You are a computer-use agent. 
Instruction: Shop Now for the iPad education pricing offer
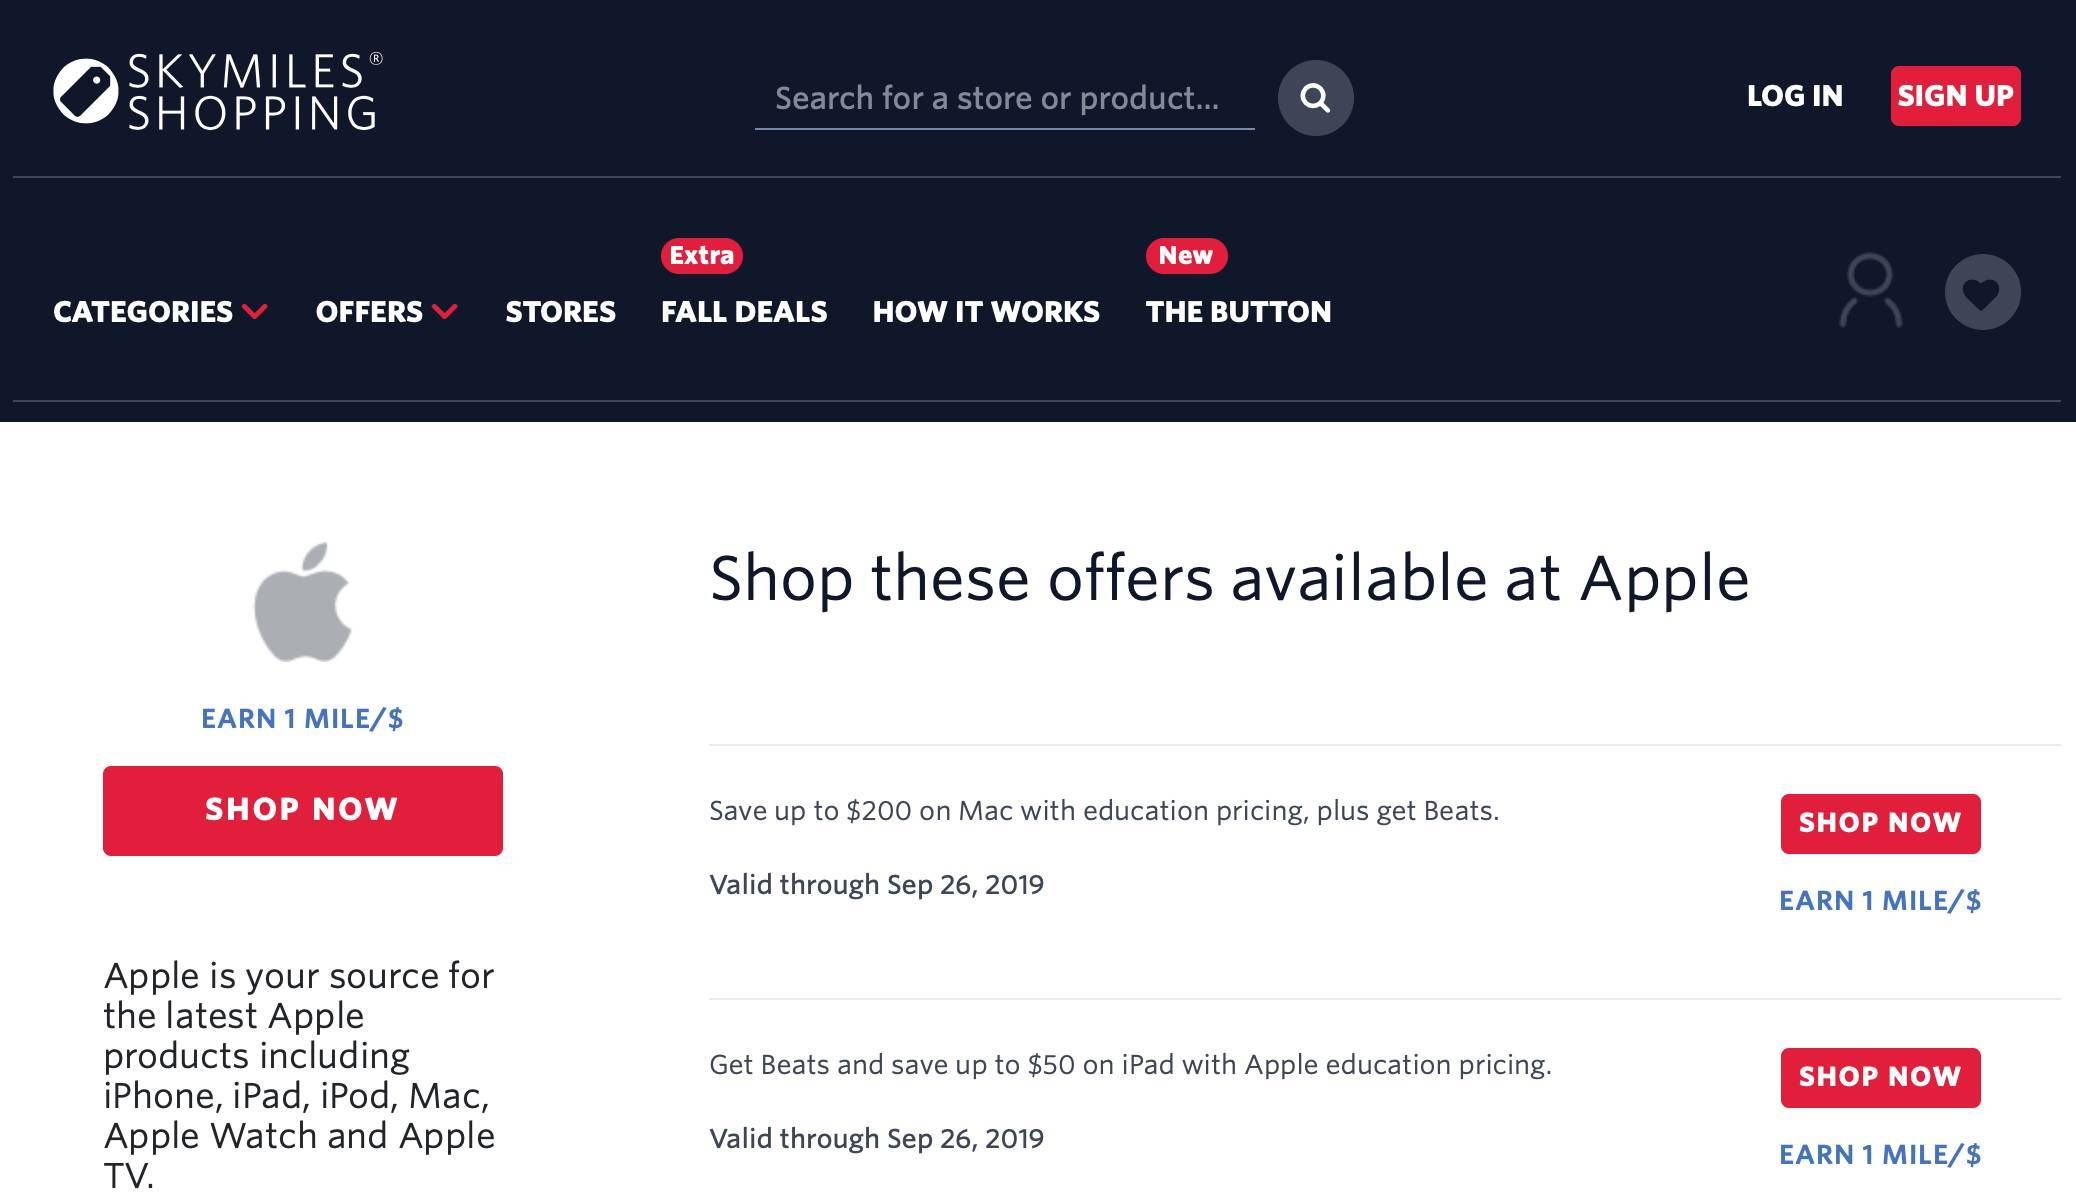coord(1880,1078)
